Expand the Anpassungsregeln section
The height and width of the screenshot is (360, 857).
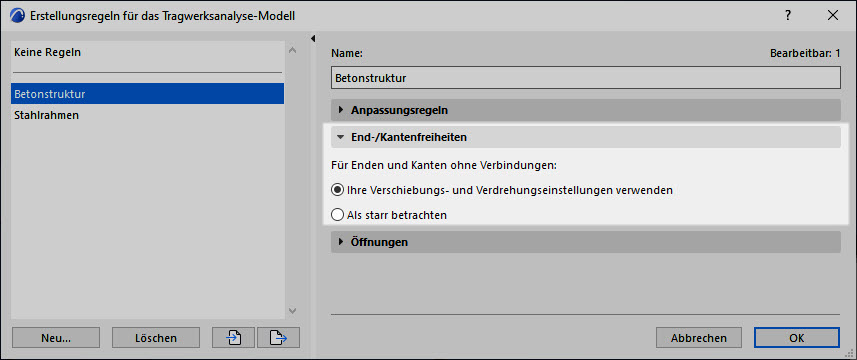[x=585, y=110]
